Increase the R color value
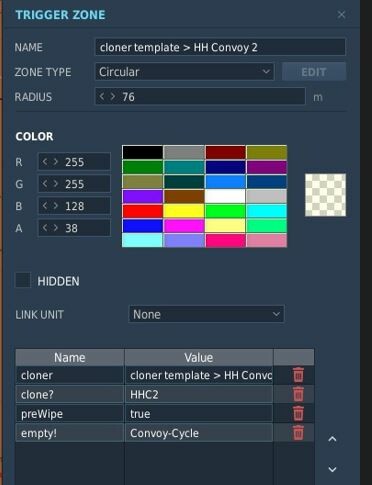The height and width of the screenshot is (485, 372). click(x=56, y=162)
